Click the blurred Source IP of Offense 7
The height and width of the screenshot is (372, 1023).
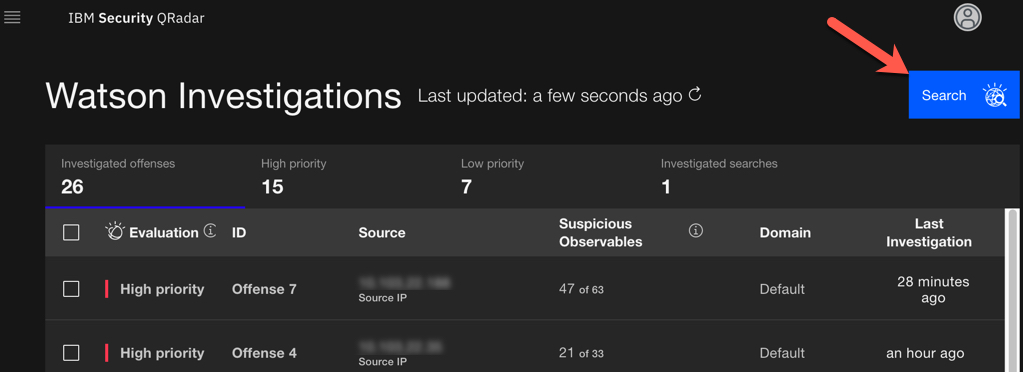click(x=405, y=282)
